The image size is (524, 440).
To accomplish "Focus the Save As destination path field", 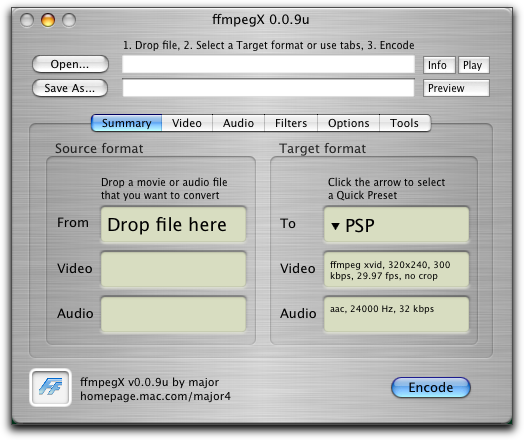I will (268, 88).
